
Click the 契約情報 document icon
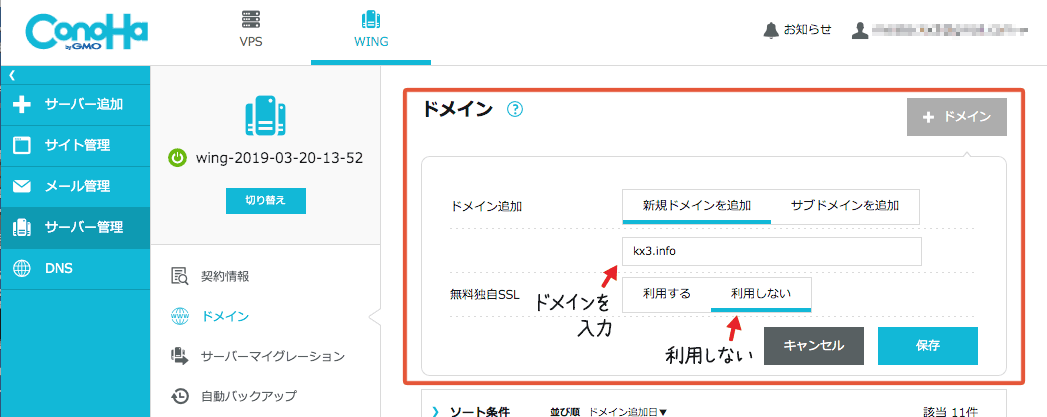(180, 276)
